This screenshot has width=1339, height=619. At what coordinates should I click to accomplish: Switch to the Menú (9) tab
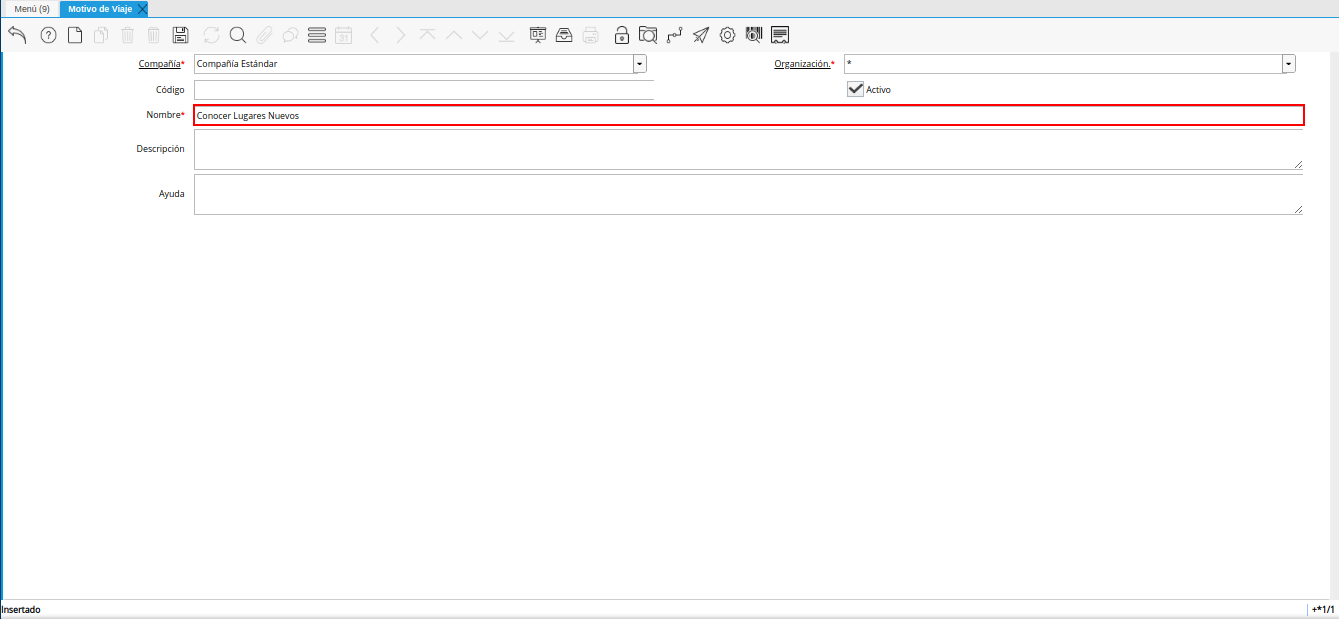tap(32, 8)
